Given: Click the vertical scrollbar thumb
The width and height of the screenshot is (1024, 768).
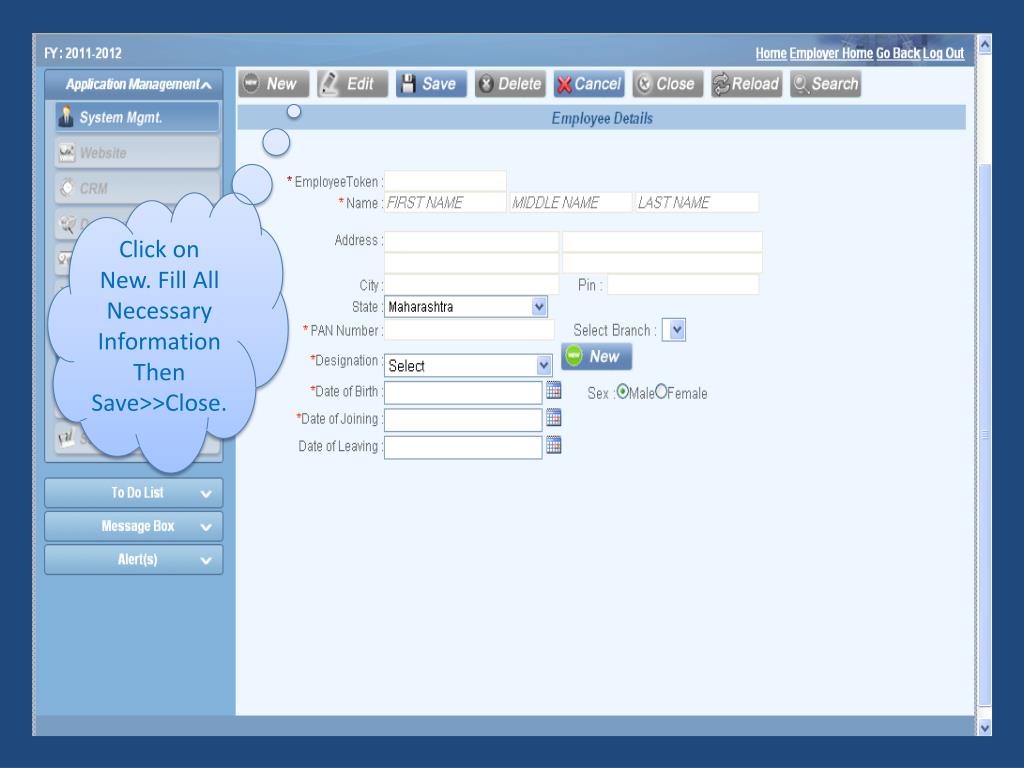Looking at the screenshot, I should 985,434.
